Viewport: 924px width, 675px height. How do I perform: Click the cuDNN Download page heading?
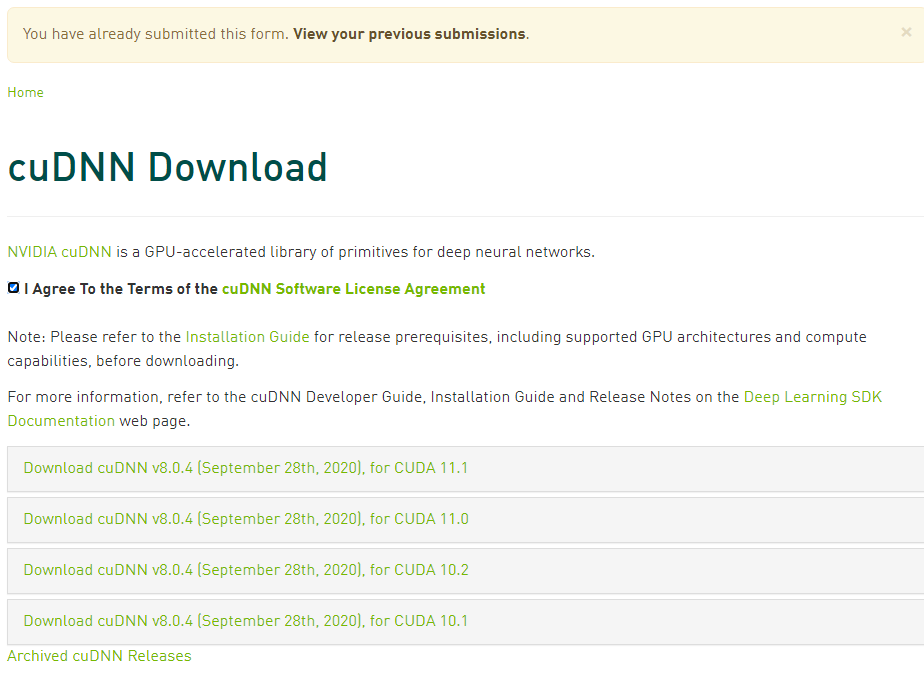[167, 167]
